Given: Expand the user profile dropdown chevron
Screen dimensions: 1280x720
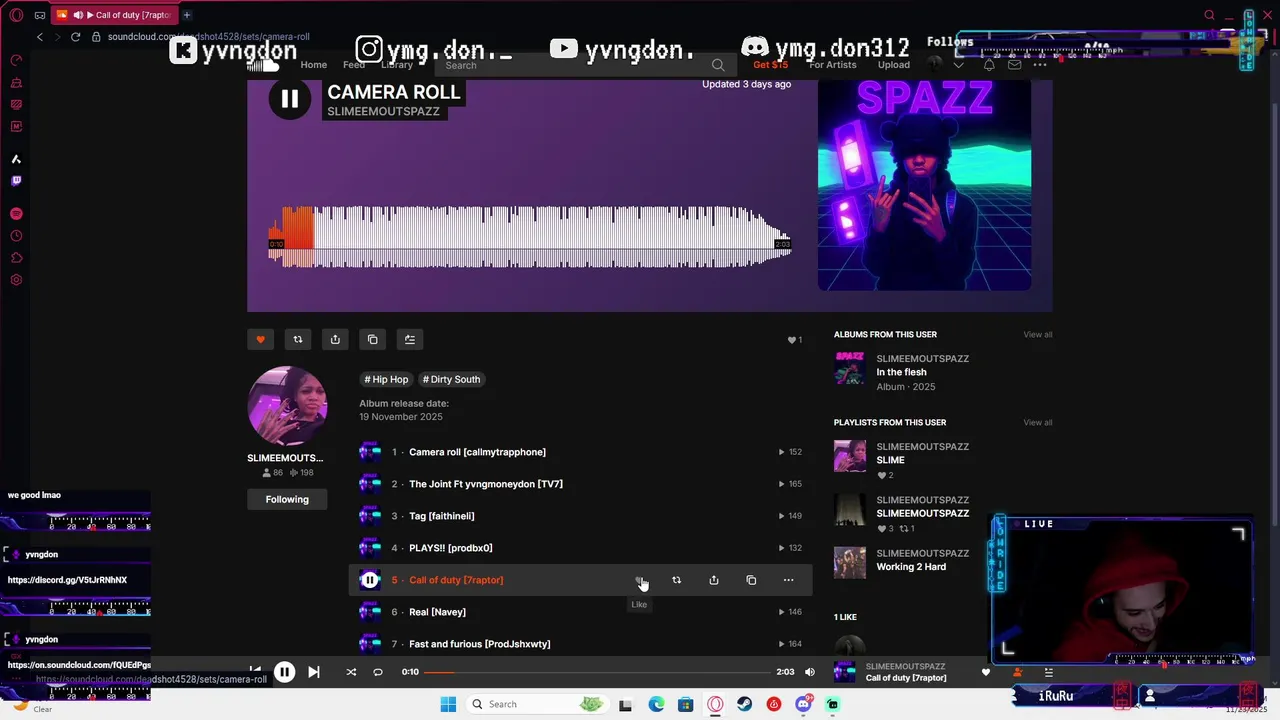Looking at the screenshot, I should [958, 65].
